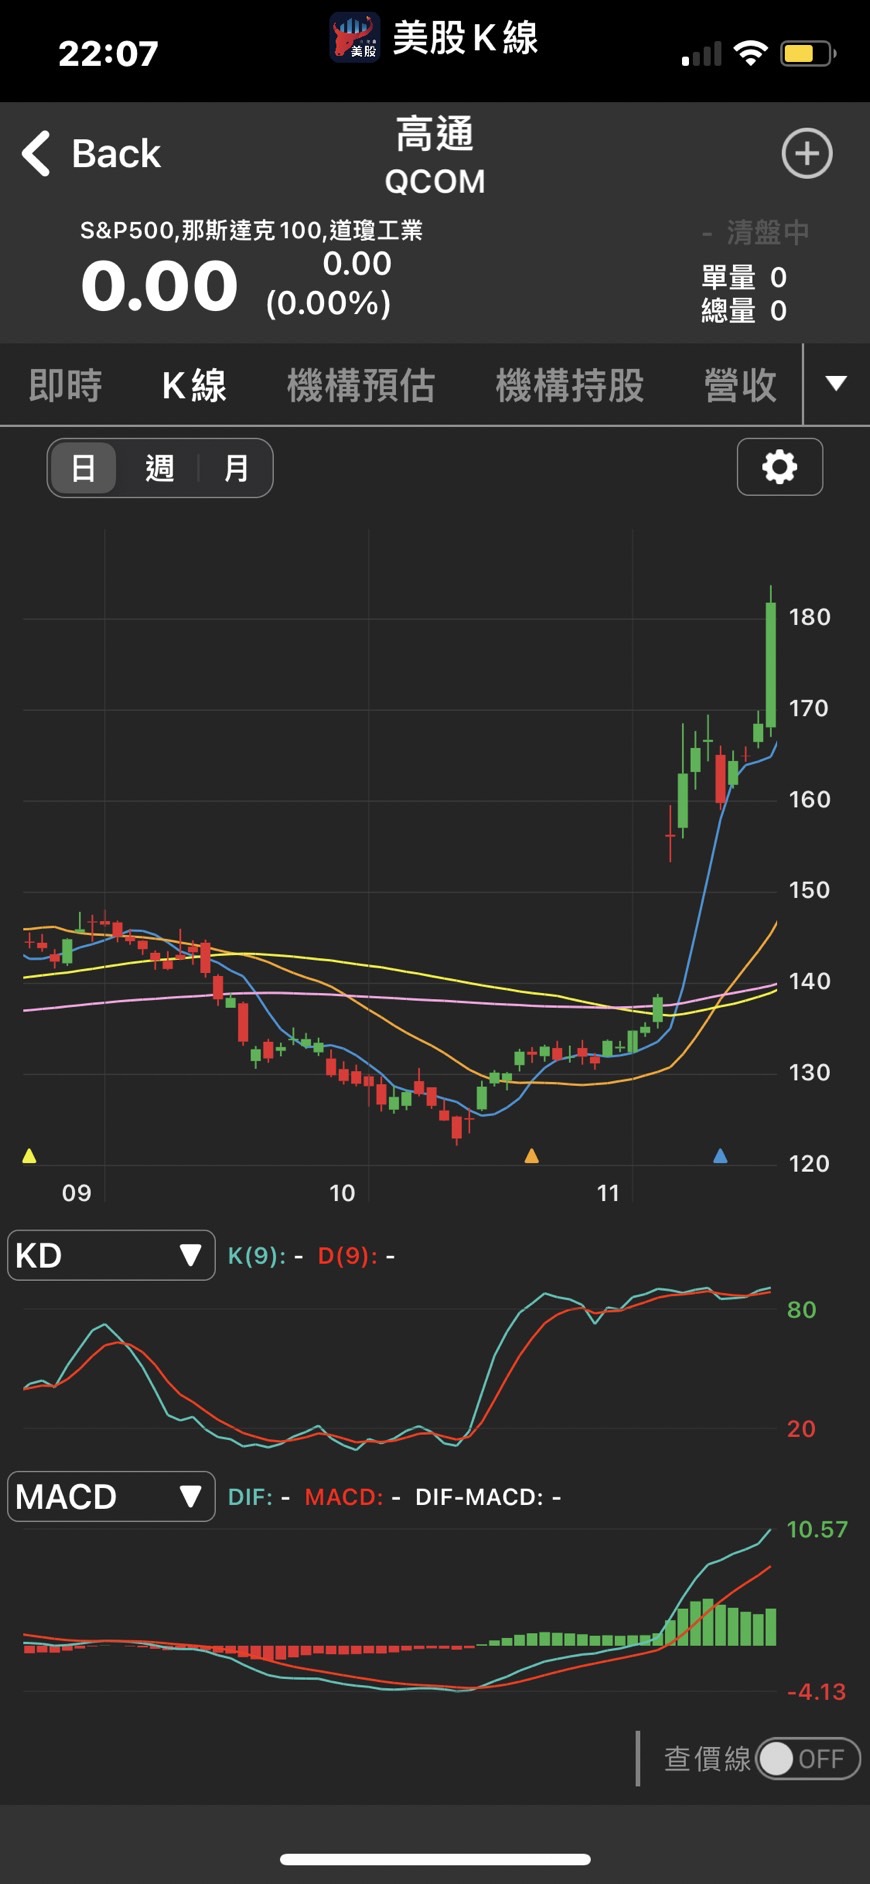This screenshot has height=1884, width=870.
Task: Tap the Back arrow chevron
Action: (36, 154)
